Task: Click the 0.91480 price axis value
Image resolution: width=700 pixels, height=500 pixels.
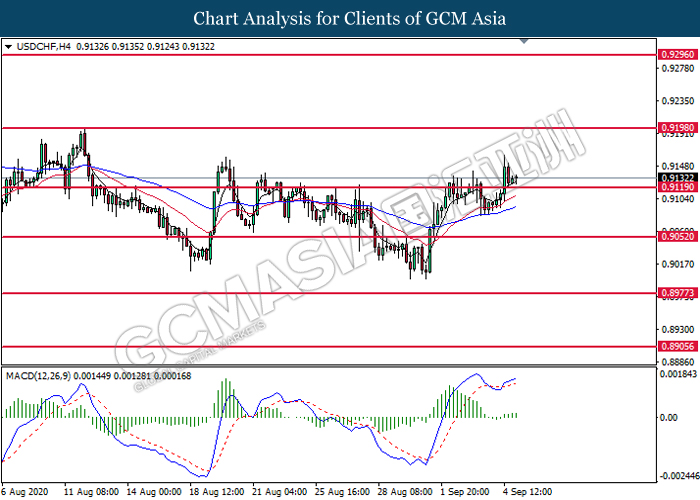Action: [678, 166]
